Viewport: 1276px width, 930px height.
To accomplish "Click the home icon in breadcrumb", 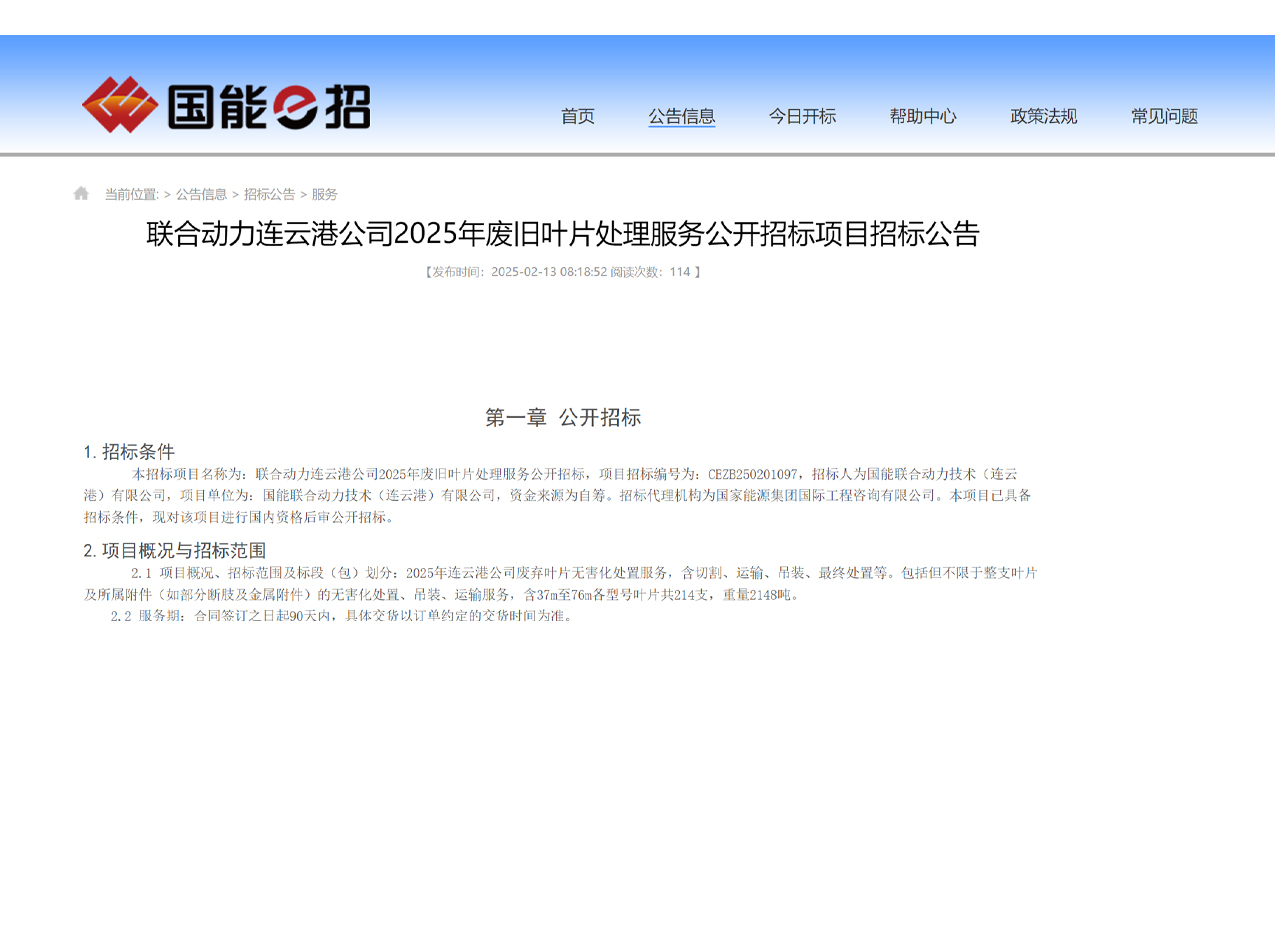I will click(x=81, y=193).
